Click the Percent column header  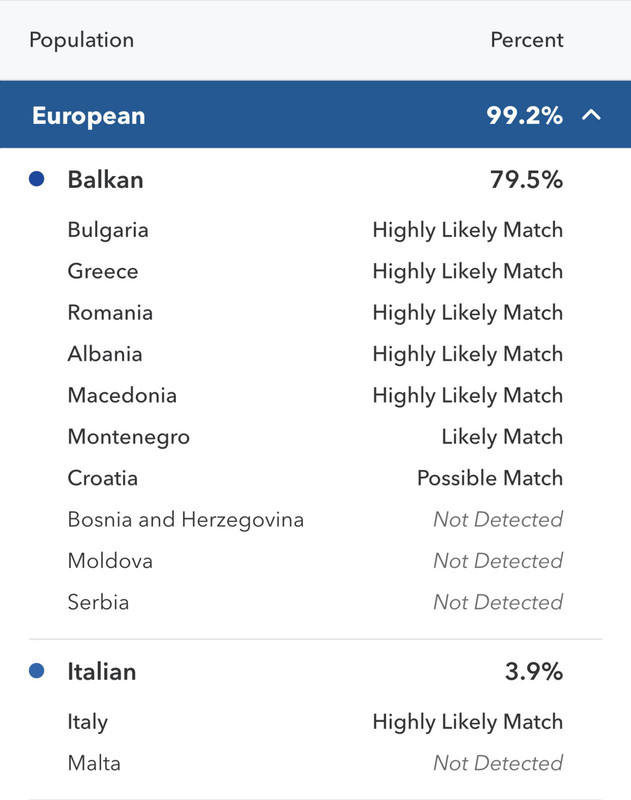coord(527,40)
